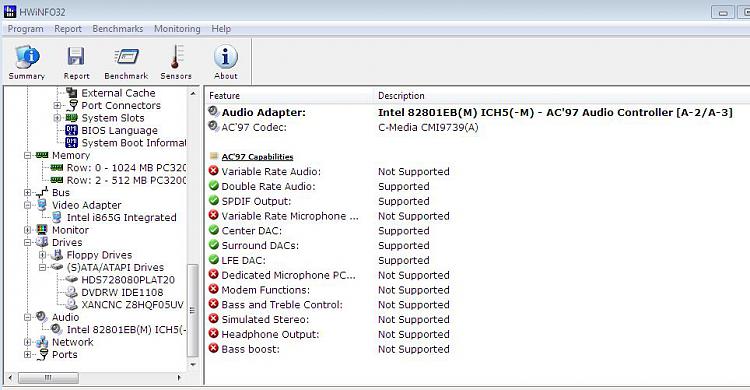This screenshot has height=390, width=750.
Task: Open the Benchmarks menu
Action: [x=118, y=29]
